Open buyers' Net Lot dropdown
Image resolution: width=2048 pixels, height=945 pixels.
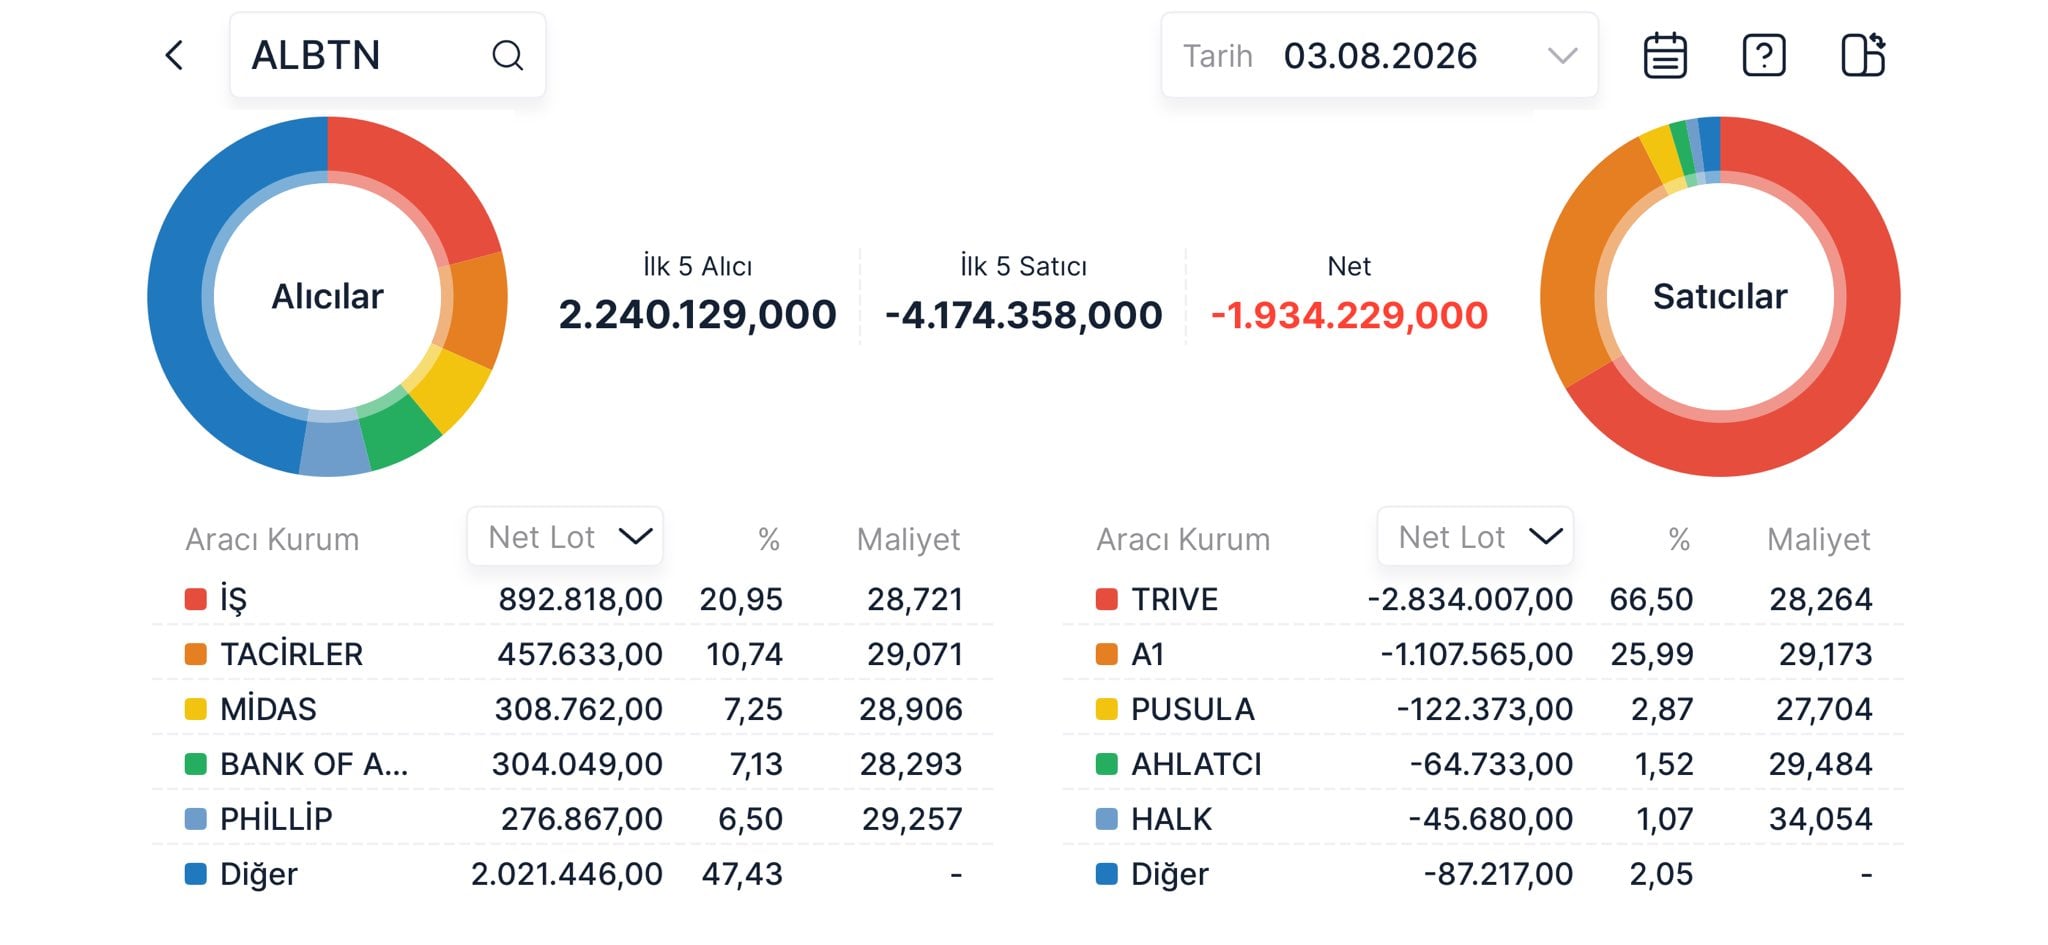[x=565, y=537]
